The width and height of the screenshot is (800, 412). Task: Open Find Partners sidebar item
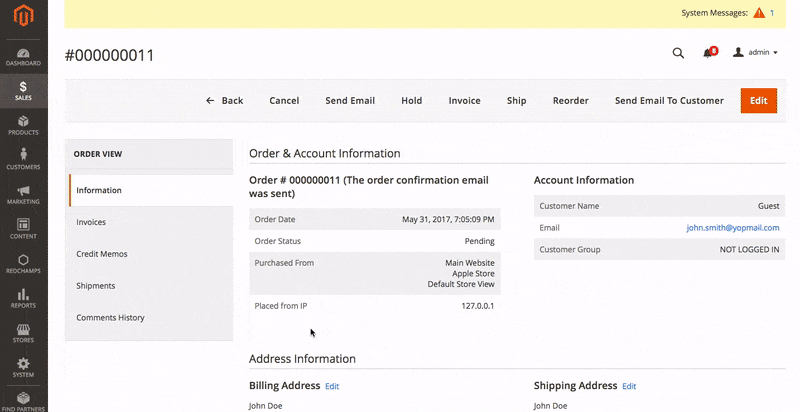23,402
